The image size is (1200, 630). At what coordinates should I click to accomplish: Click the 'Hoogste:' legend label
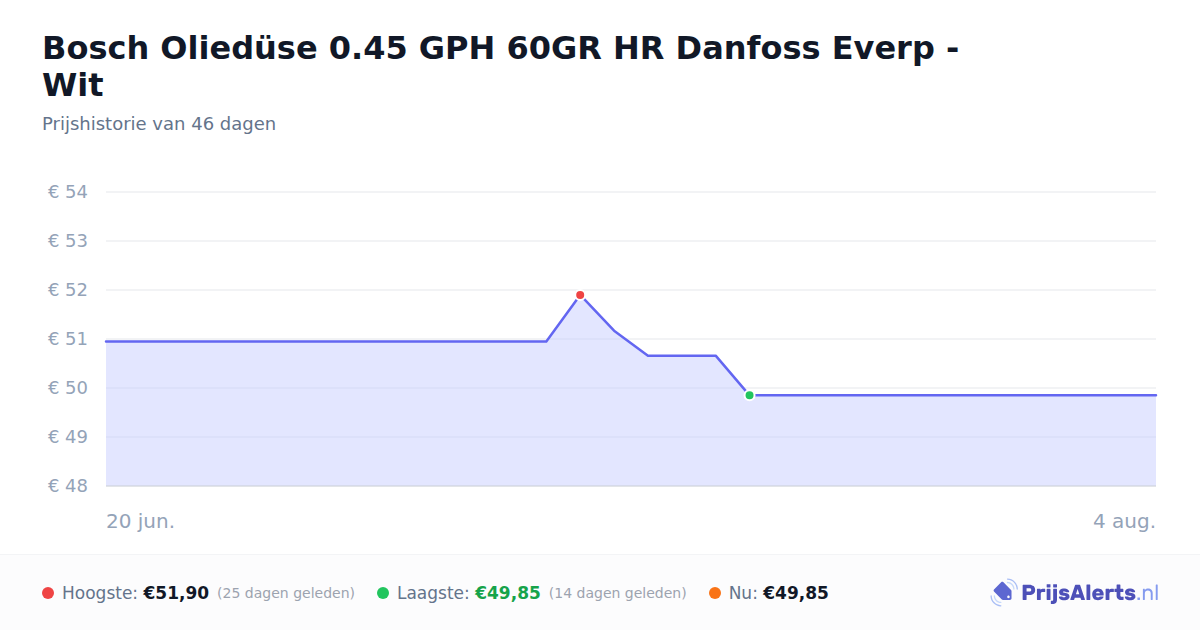tap(100, 593)
